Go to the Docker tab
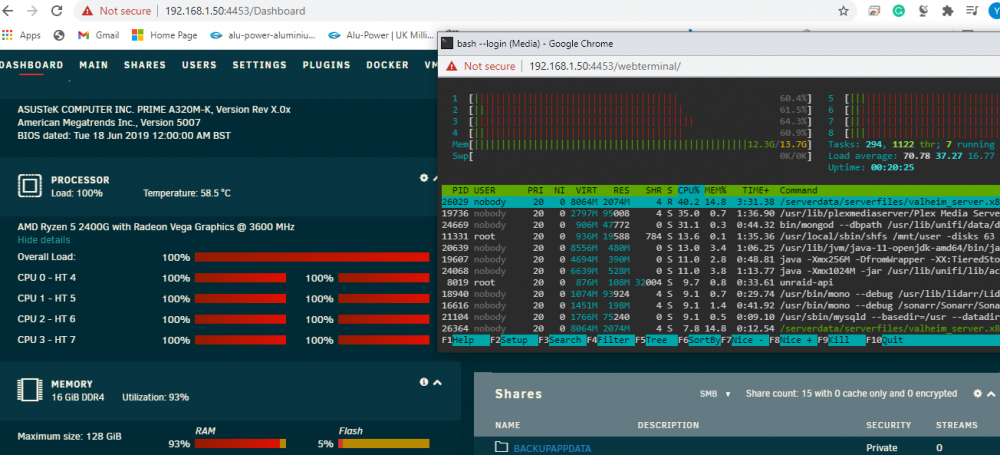This screenshot has height=455, width=1000. coord(387,65)
